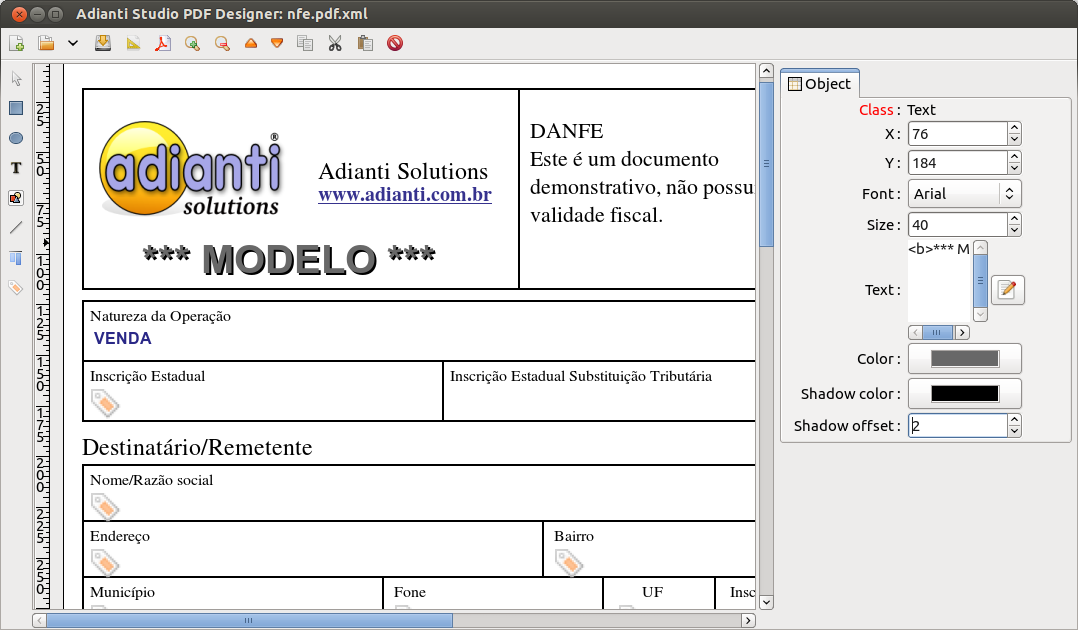This screenshot has width=1078, height=630.
Task: Zoom out of the canvas
Action: 222,43
